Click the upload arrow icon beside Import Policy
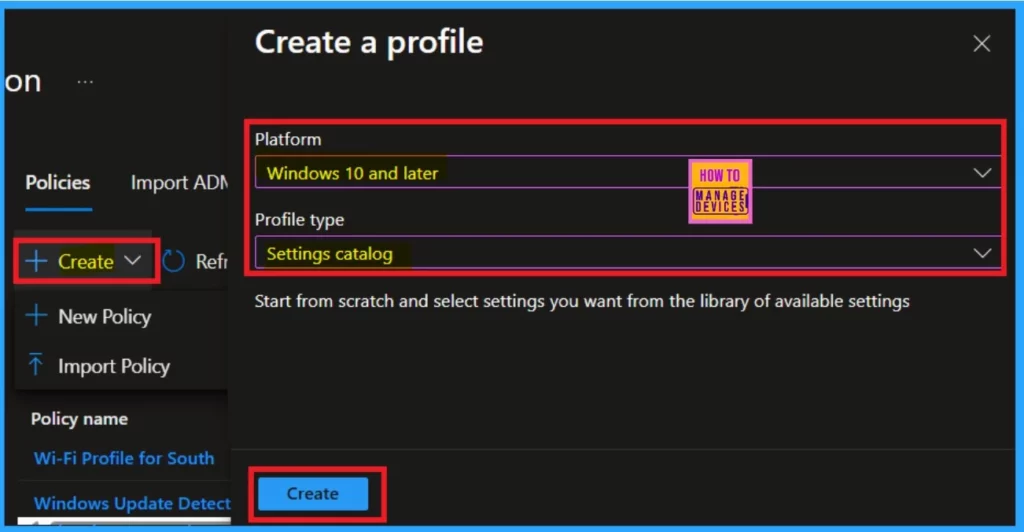 coord(36,364)
